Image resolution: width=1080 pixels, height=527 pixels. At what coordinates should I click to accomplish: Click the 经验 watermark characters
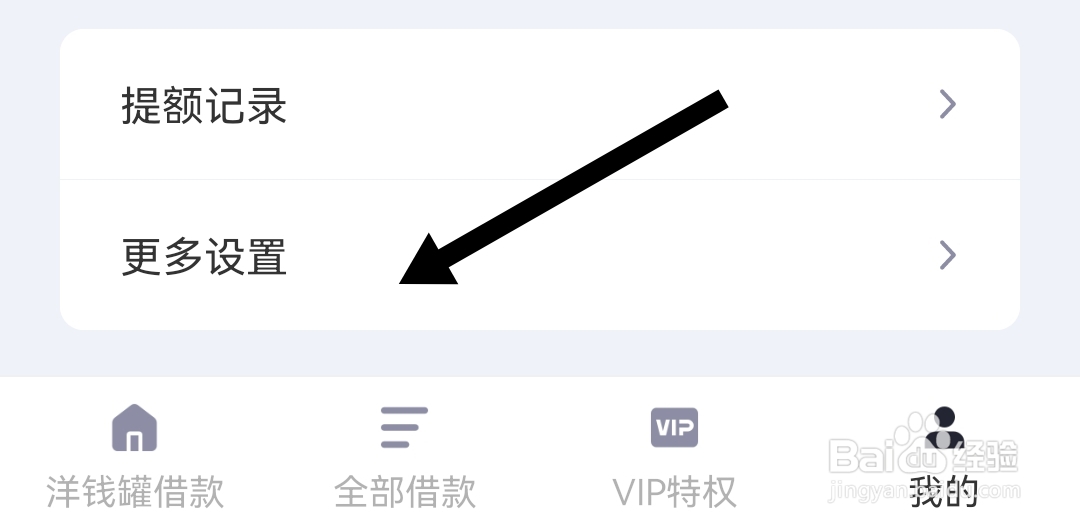click(x=986, y=455)
